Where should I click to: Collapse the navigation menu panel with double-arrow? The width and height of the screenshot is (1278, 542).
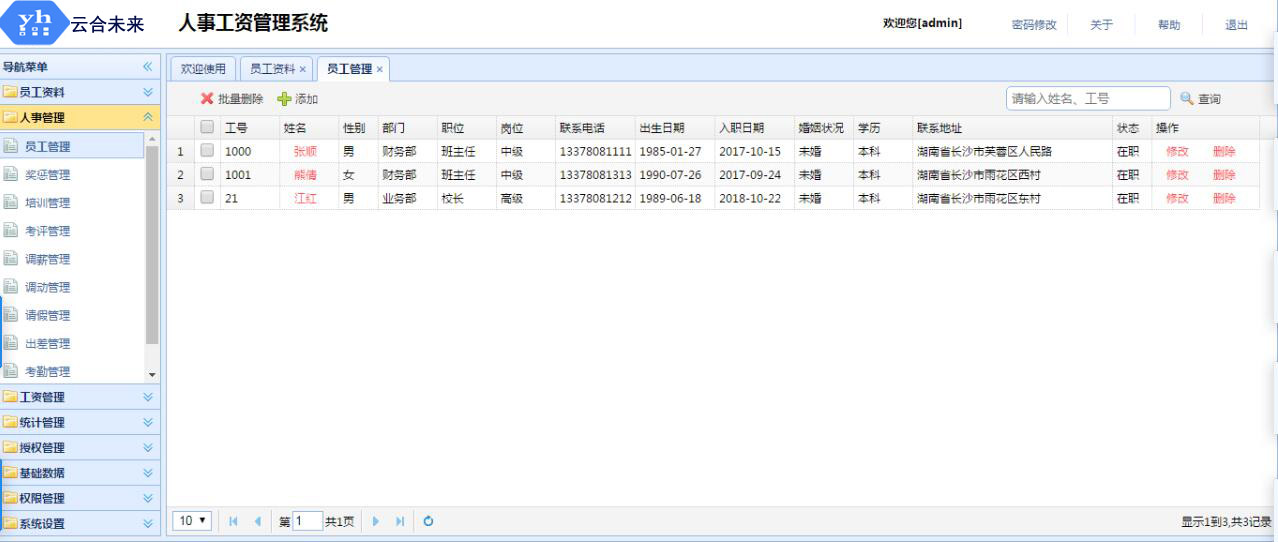(148, 67)
